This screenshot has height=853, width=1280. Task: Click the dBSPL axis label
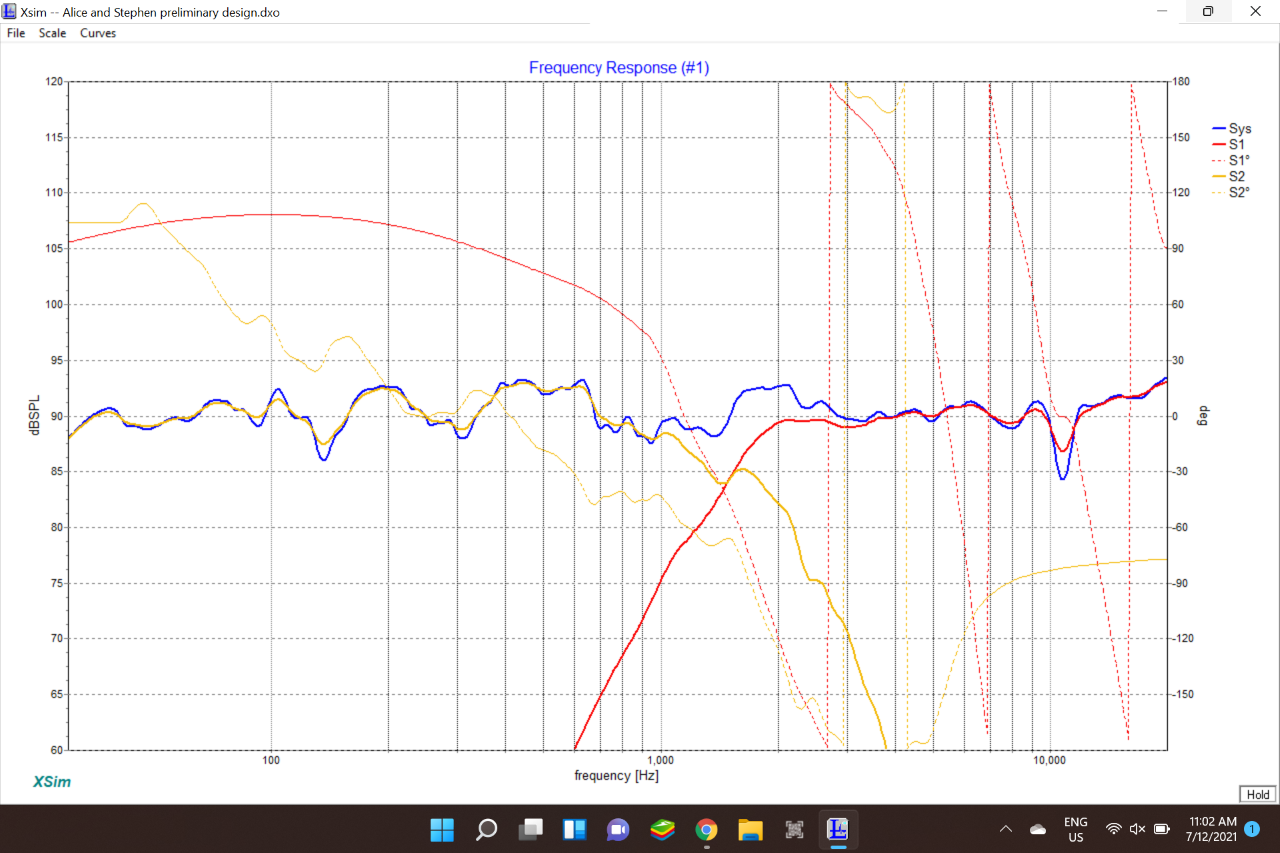click(x=33, y=416)
